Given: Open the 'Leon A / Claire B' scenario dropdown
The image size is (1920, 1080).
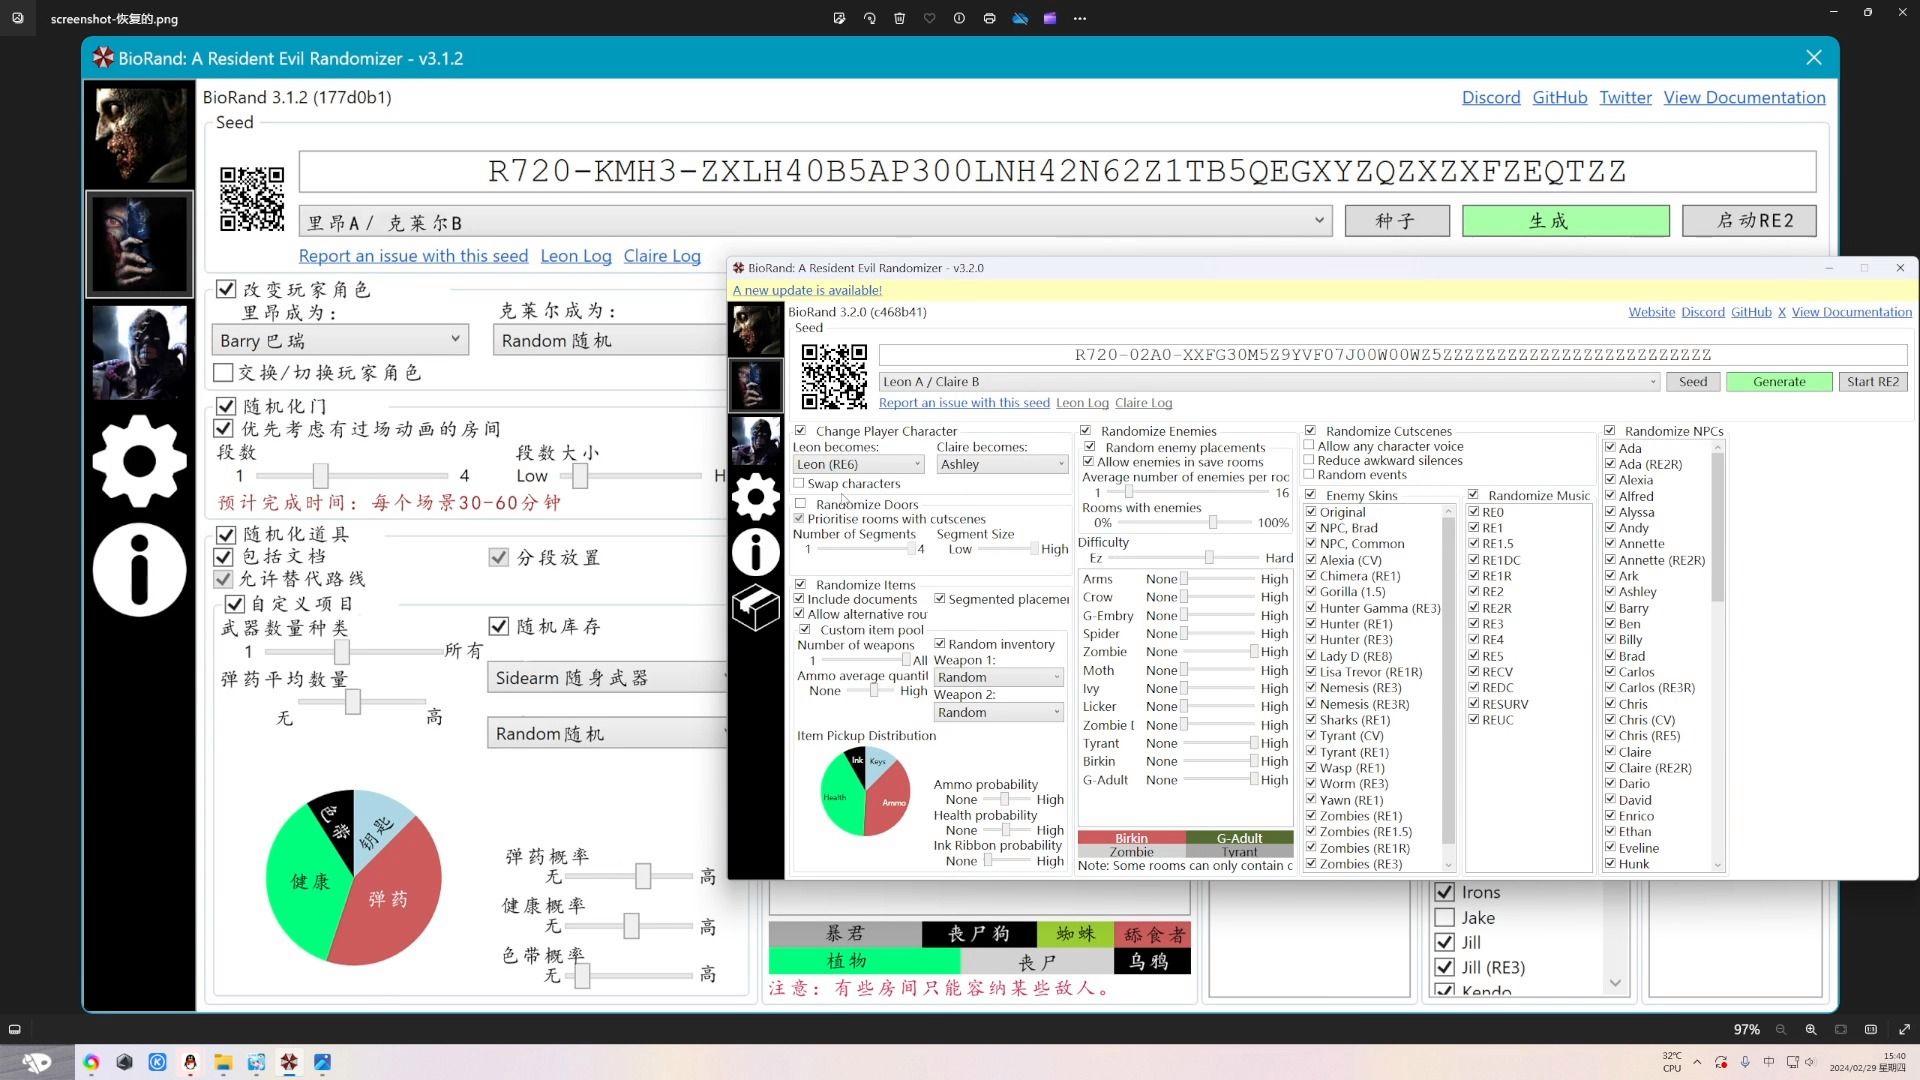Looking at the screenshot, I should point(1270,382).
